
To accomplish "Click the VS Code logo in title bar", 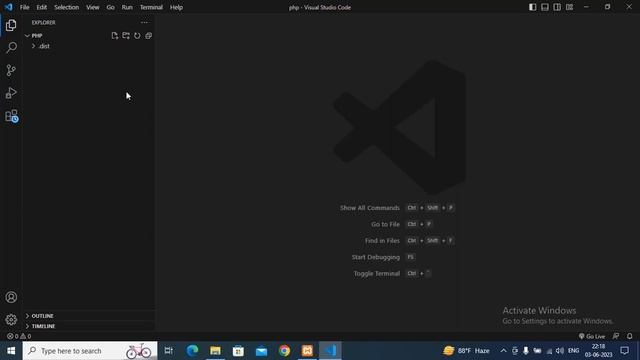I will [x=9, y=7].
